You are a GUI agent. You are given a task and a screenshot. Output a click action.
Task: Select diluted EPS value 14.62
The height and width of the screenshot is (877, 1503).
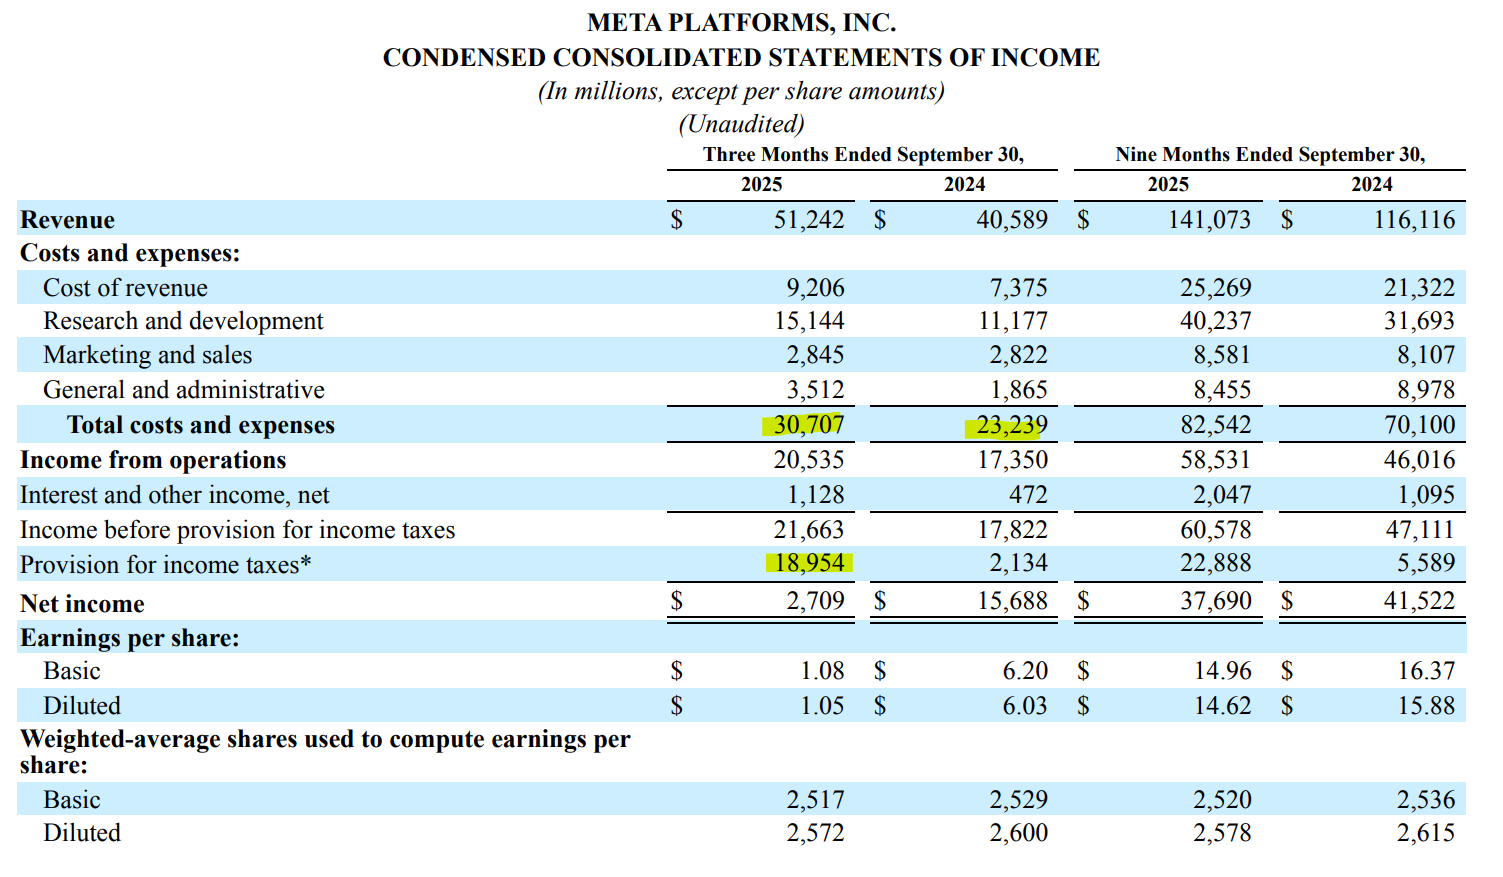tap(1222, 706)
